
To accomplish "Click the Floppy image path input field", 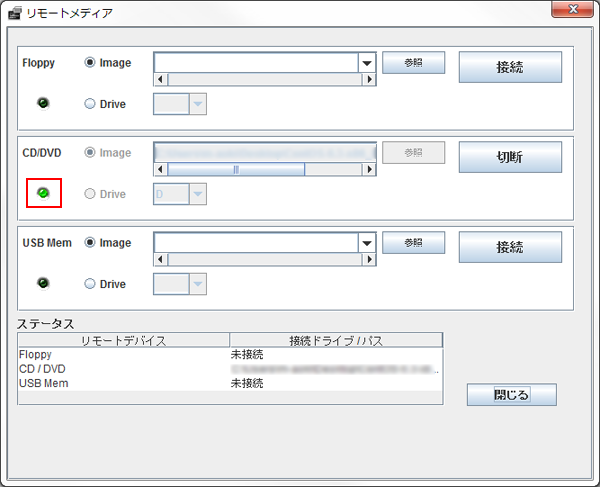I will click(256, 63).
